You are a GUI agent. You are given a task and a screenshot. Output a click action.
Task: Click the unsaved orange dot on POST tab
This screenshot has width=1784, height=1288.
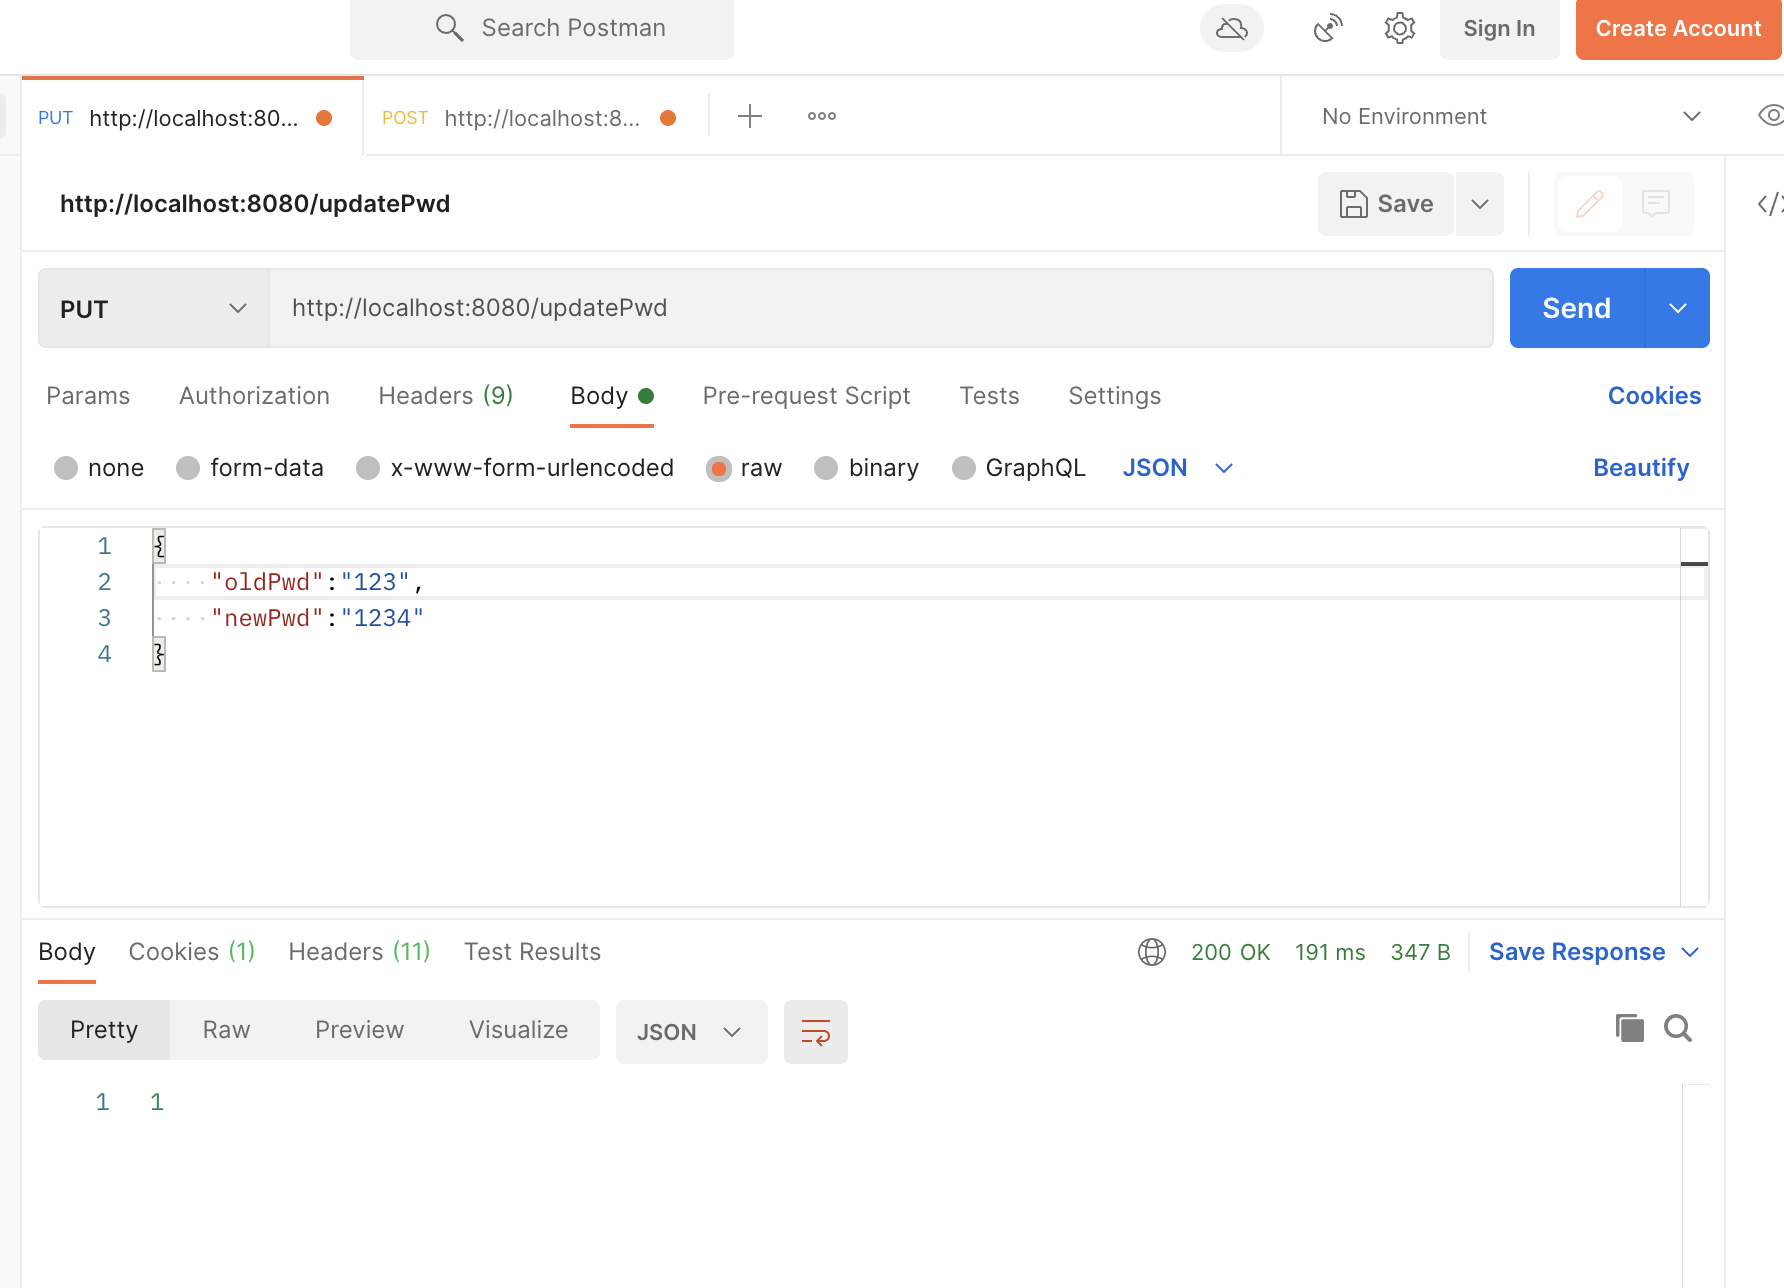pyautogui.click(x=668, y=118)
